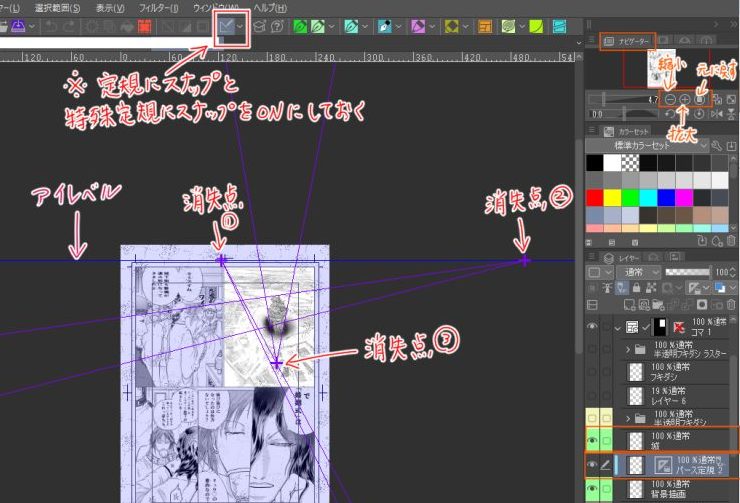Screen dimensions: 740x503
Task: Click navigator flip horizontal icon
Action: (x=717, y=114)
